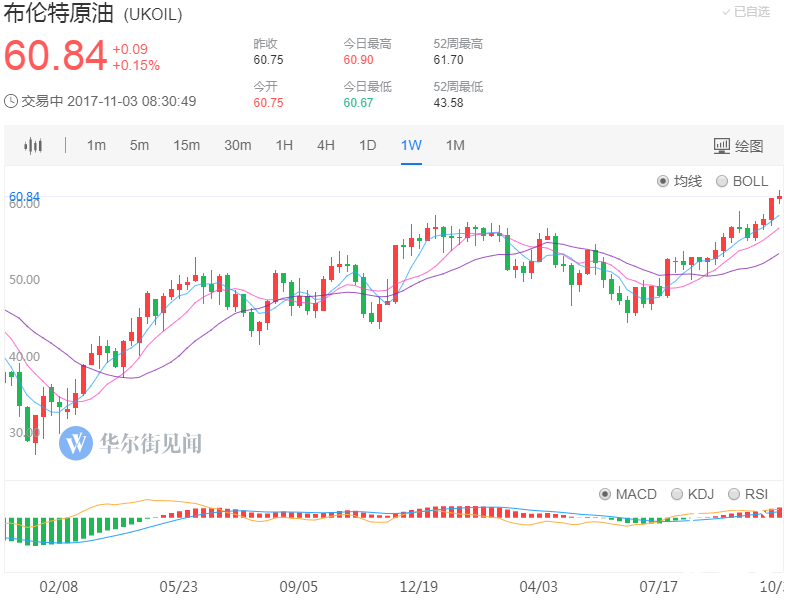The height and width of the screenshot is (604, 790).
Task: Select the BOLL radio button
Action: (722, 181)
